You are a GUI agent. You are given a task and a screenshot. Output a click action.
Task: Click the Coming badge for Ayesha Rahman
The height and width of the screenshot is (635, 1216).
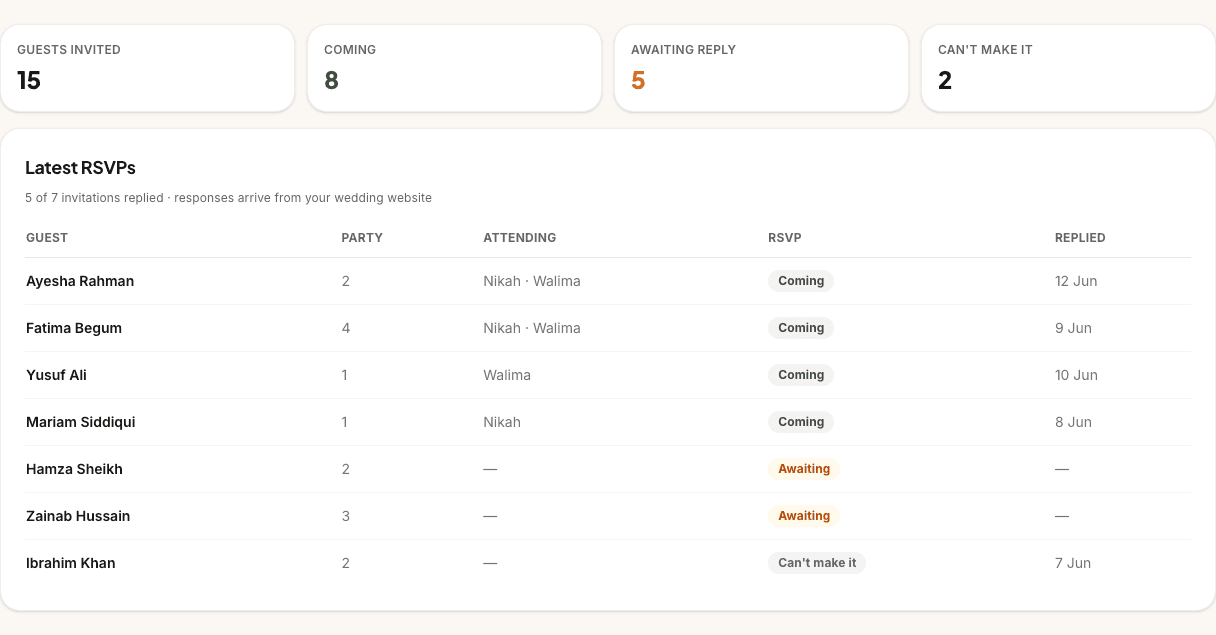click(x=801, y=281)
